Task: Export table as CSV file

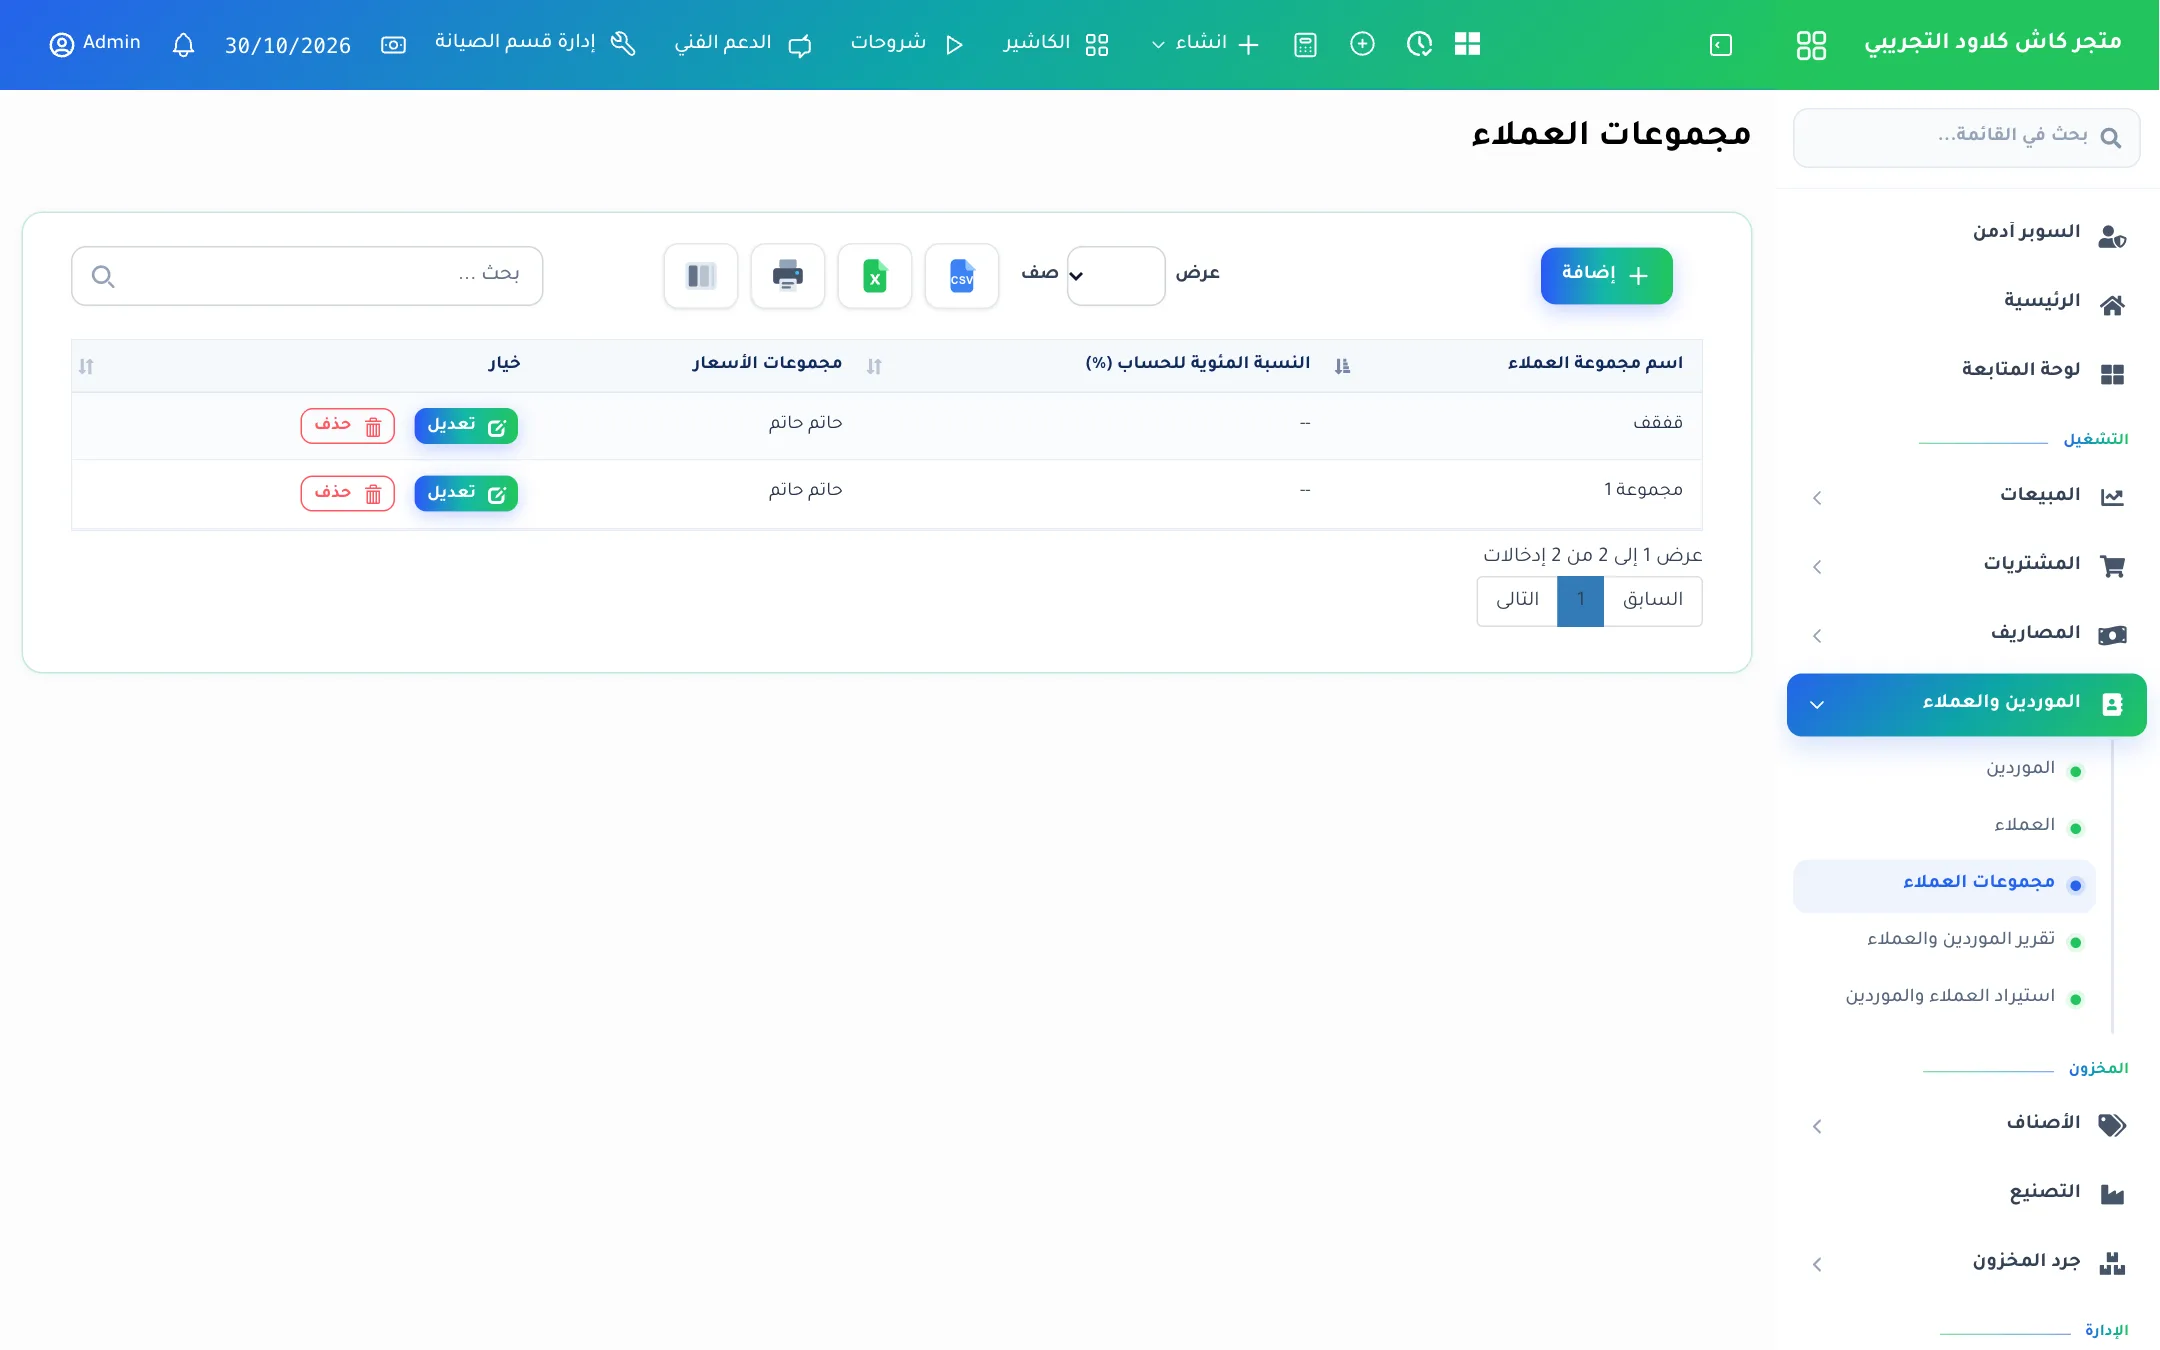Action: 961,276
